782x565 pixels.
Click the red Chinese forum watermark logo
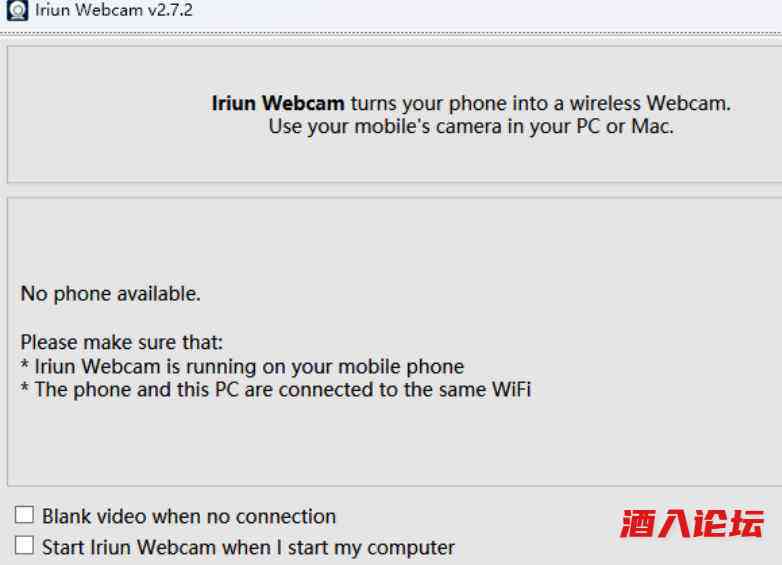(692, 524)
